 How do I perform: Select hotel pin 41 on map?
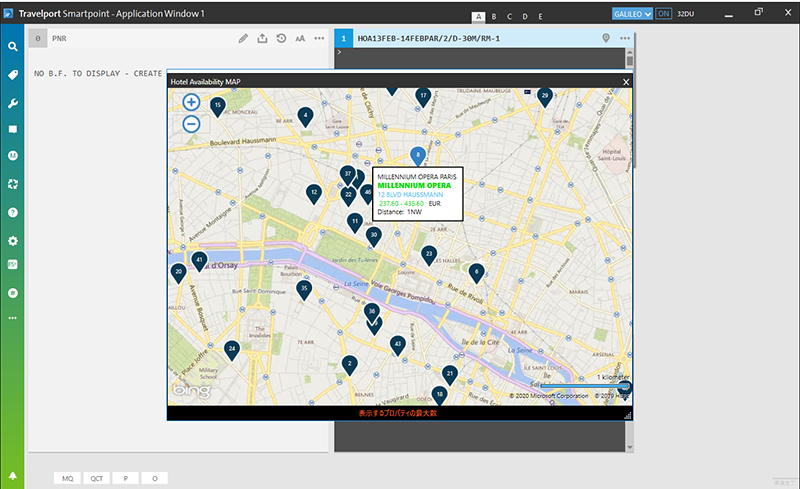[199, 260]
